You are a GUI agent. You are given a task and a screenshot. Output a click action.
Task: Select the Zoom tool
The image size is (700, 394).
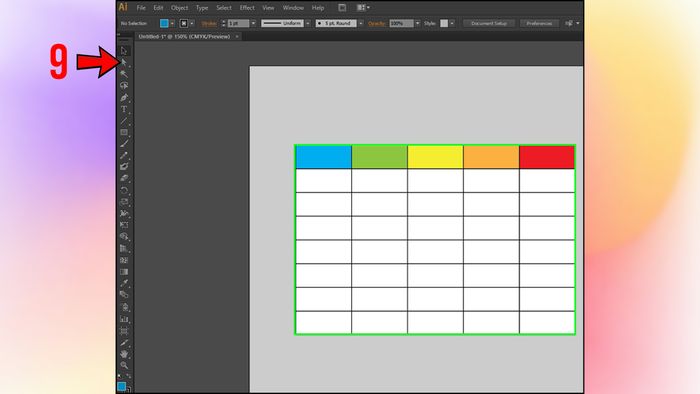coord(124,365)
